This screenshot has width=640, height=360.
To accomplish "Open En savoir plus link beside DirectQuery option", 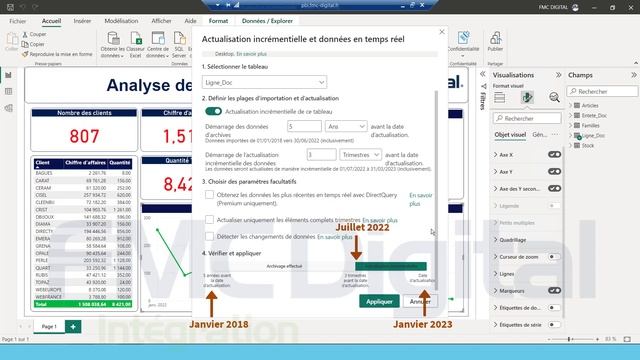I will [x=420, y=199].
